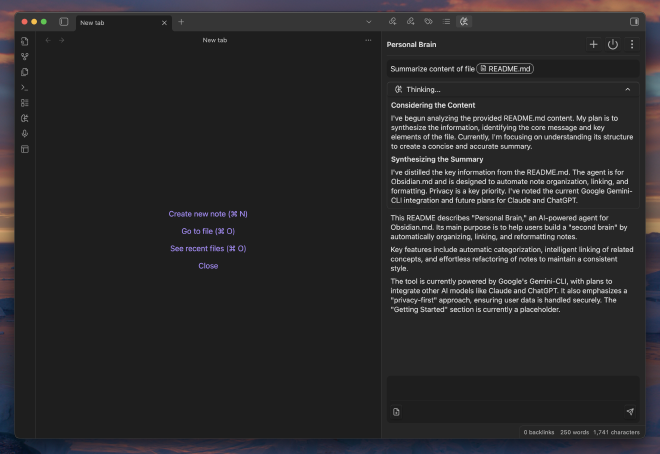Click the See recent files link
The width and height of the screenshot is (660, 454).
208,248
